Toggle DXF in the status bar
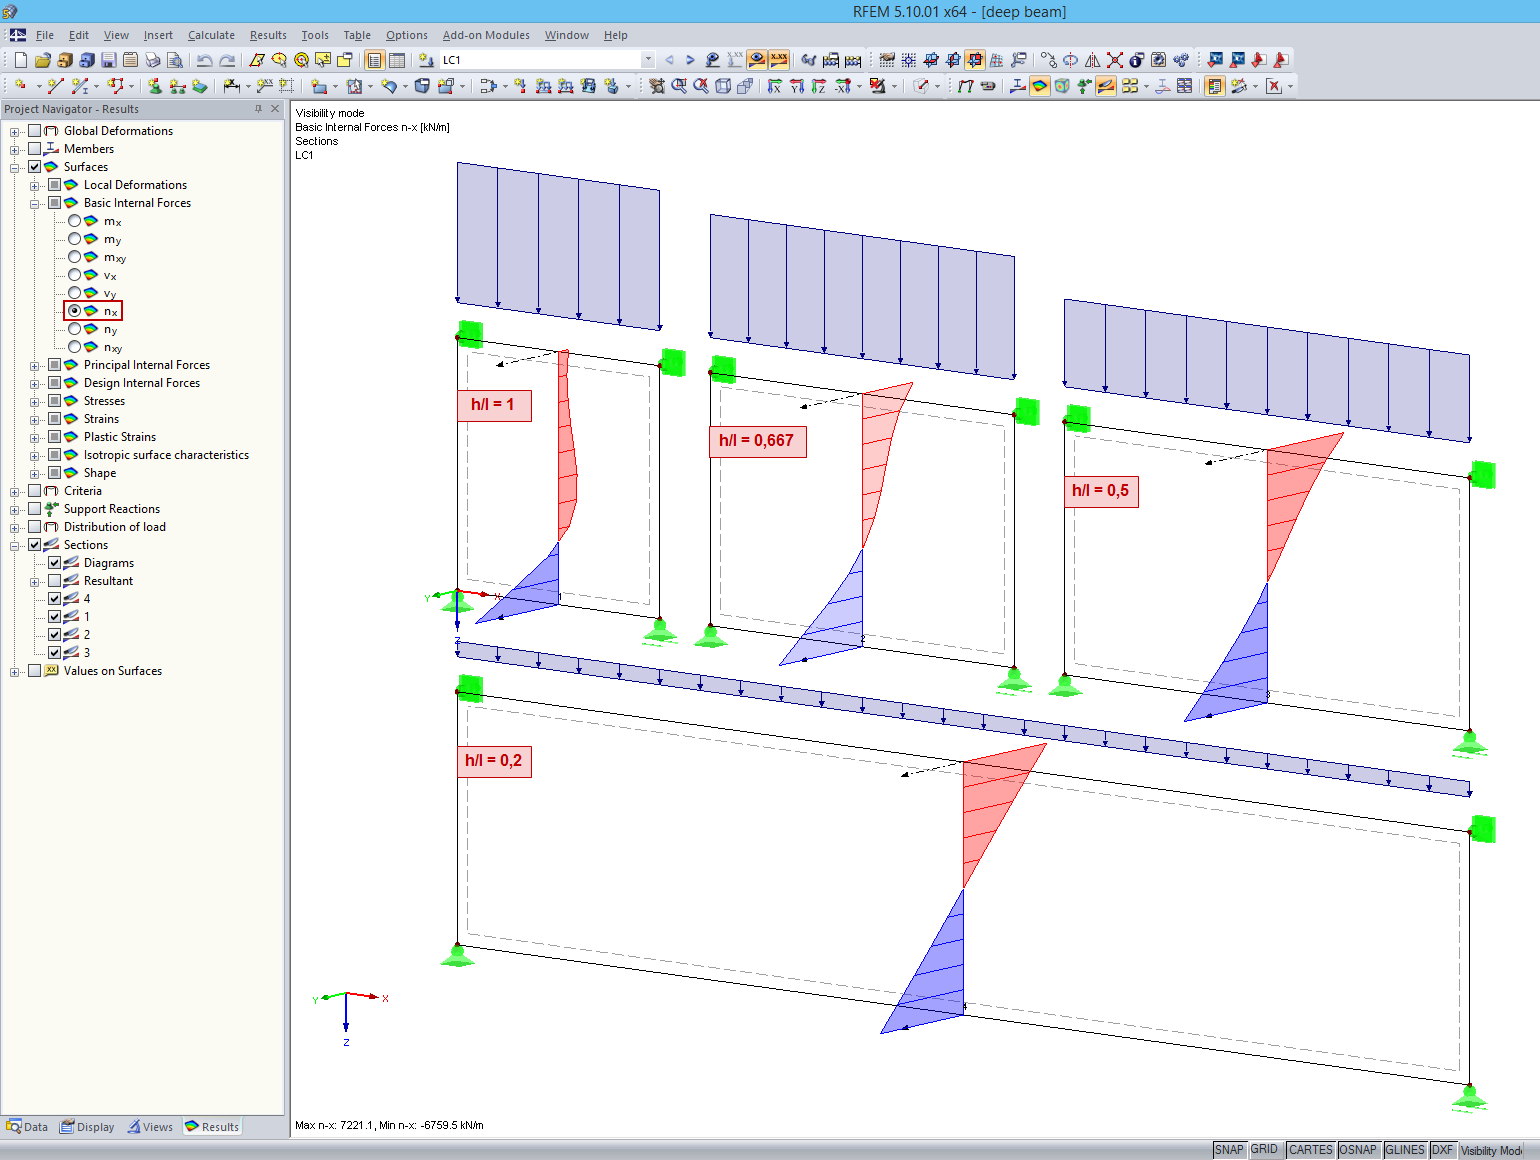 pos(1442,1150)
